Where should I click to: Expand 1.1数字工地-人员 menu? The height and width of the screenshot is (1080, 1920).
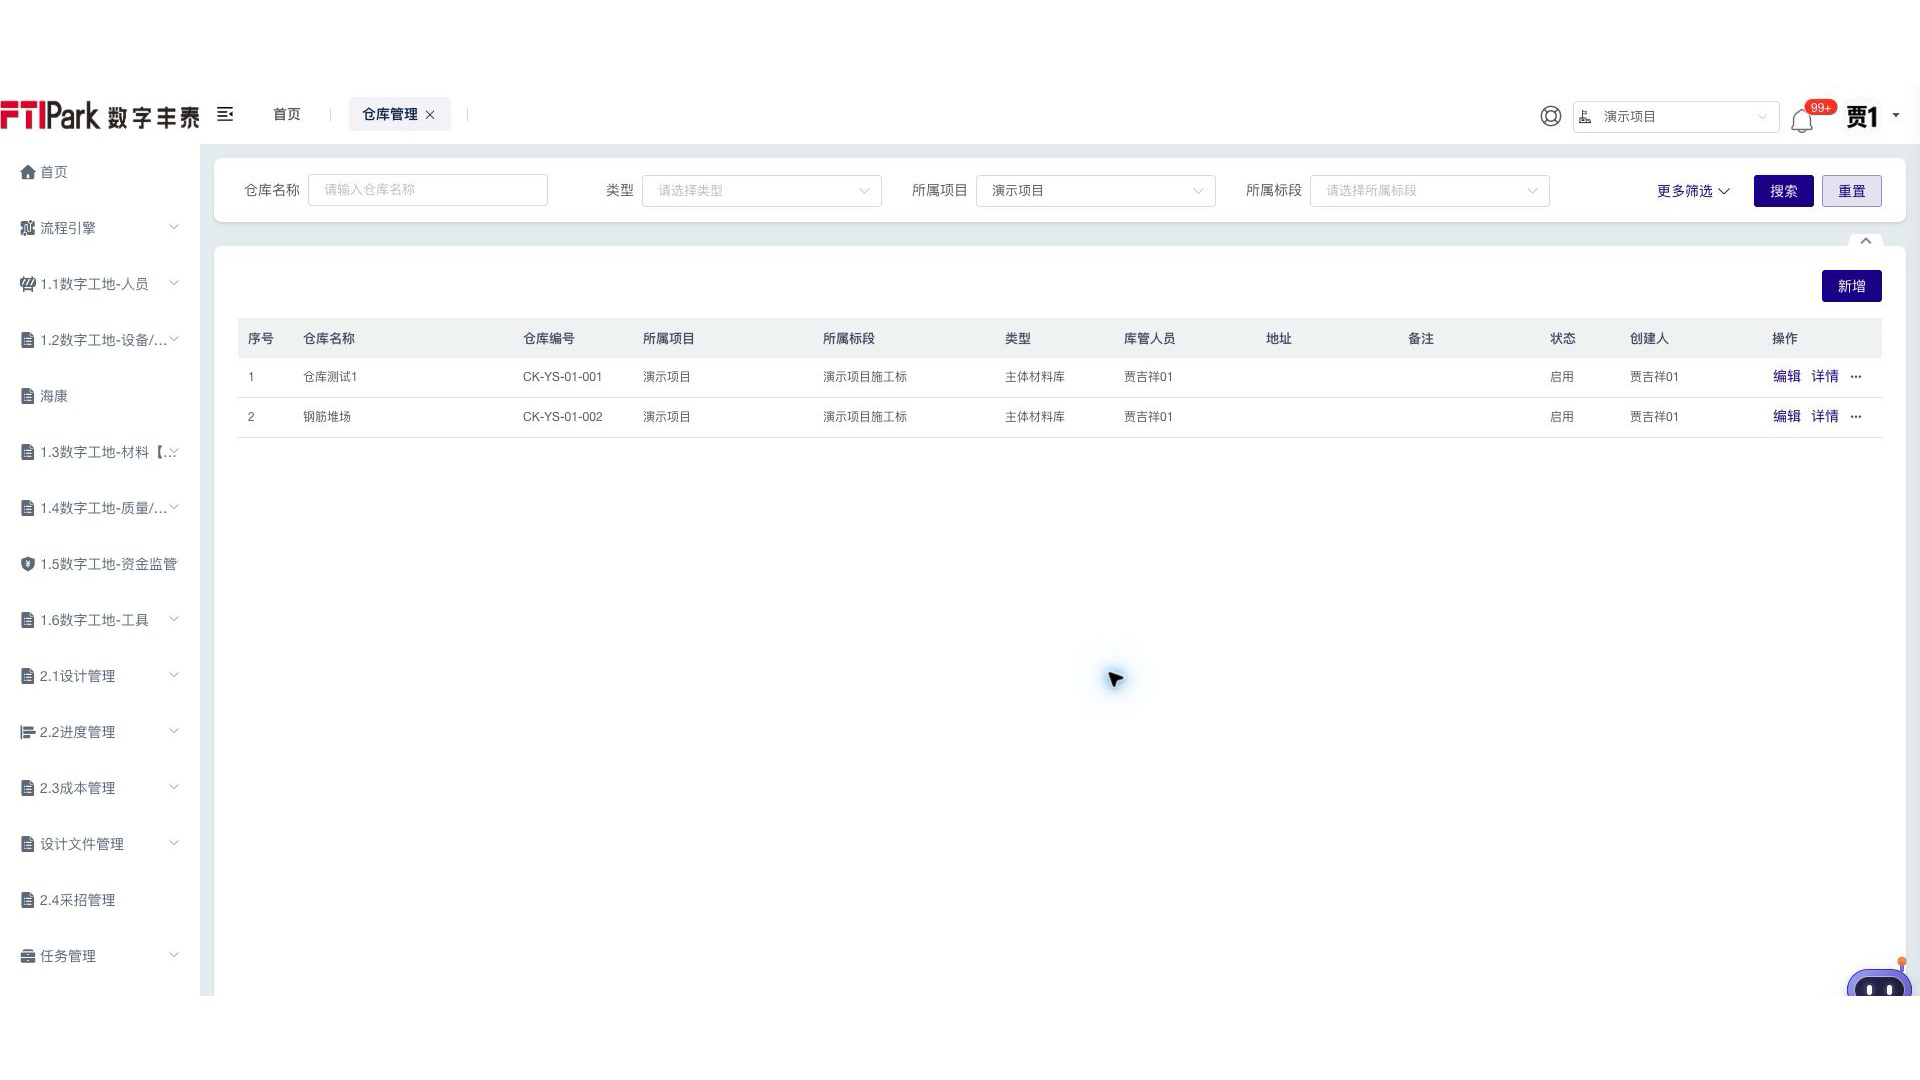click(100, 284)
